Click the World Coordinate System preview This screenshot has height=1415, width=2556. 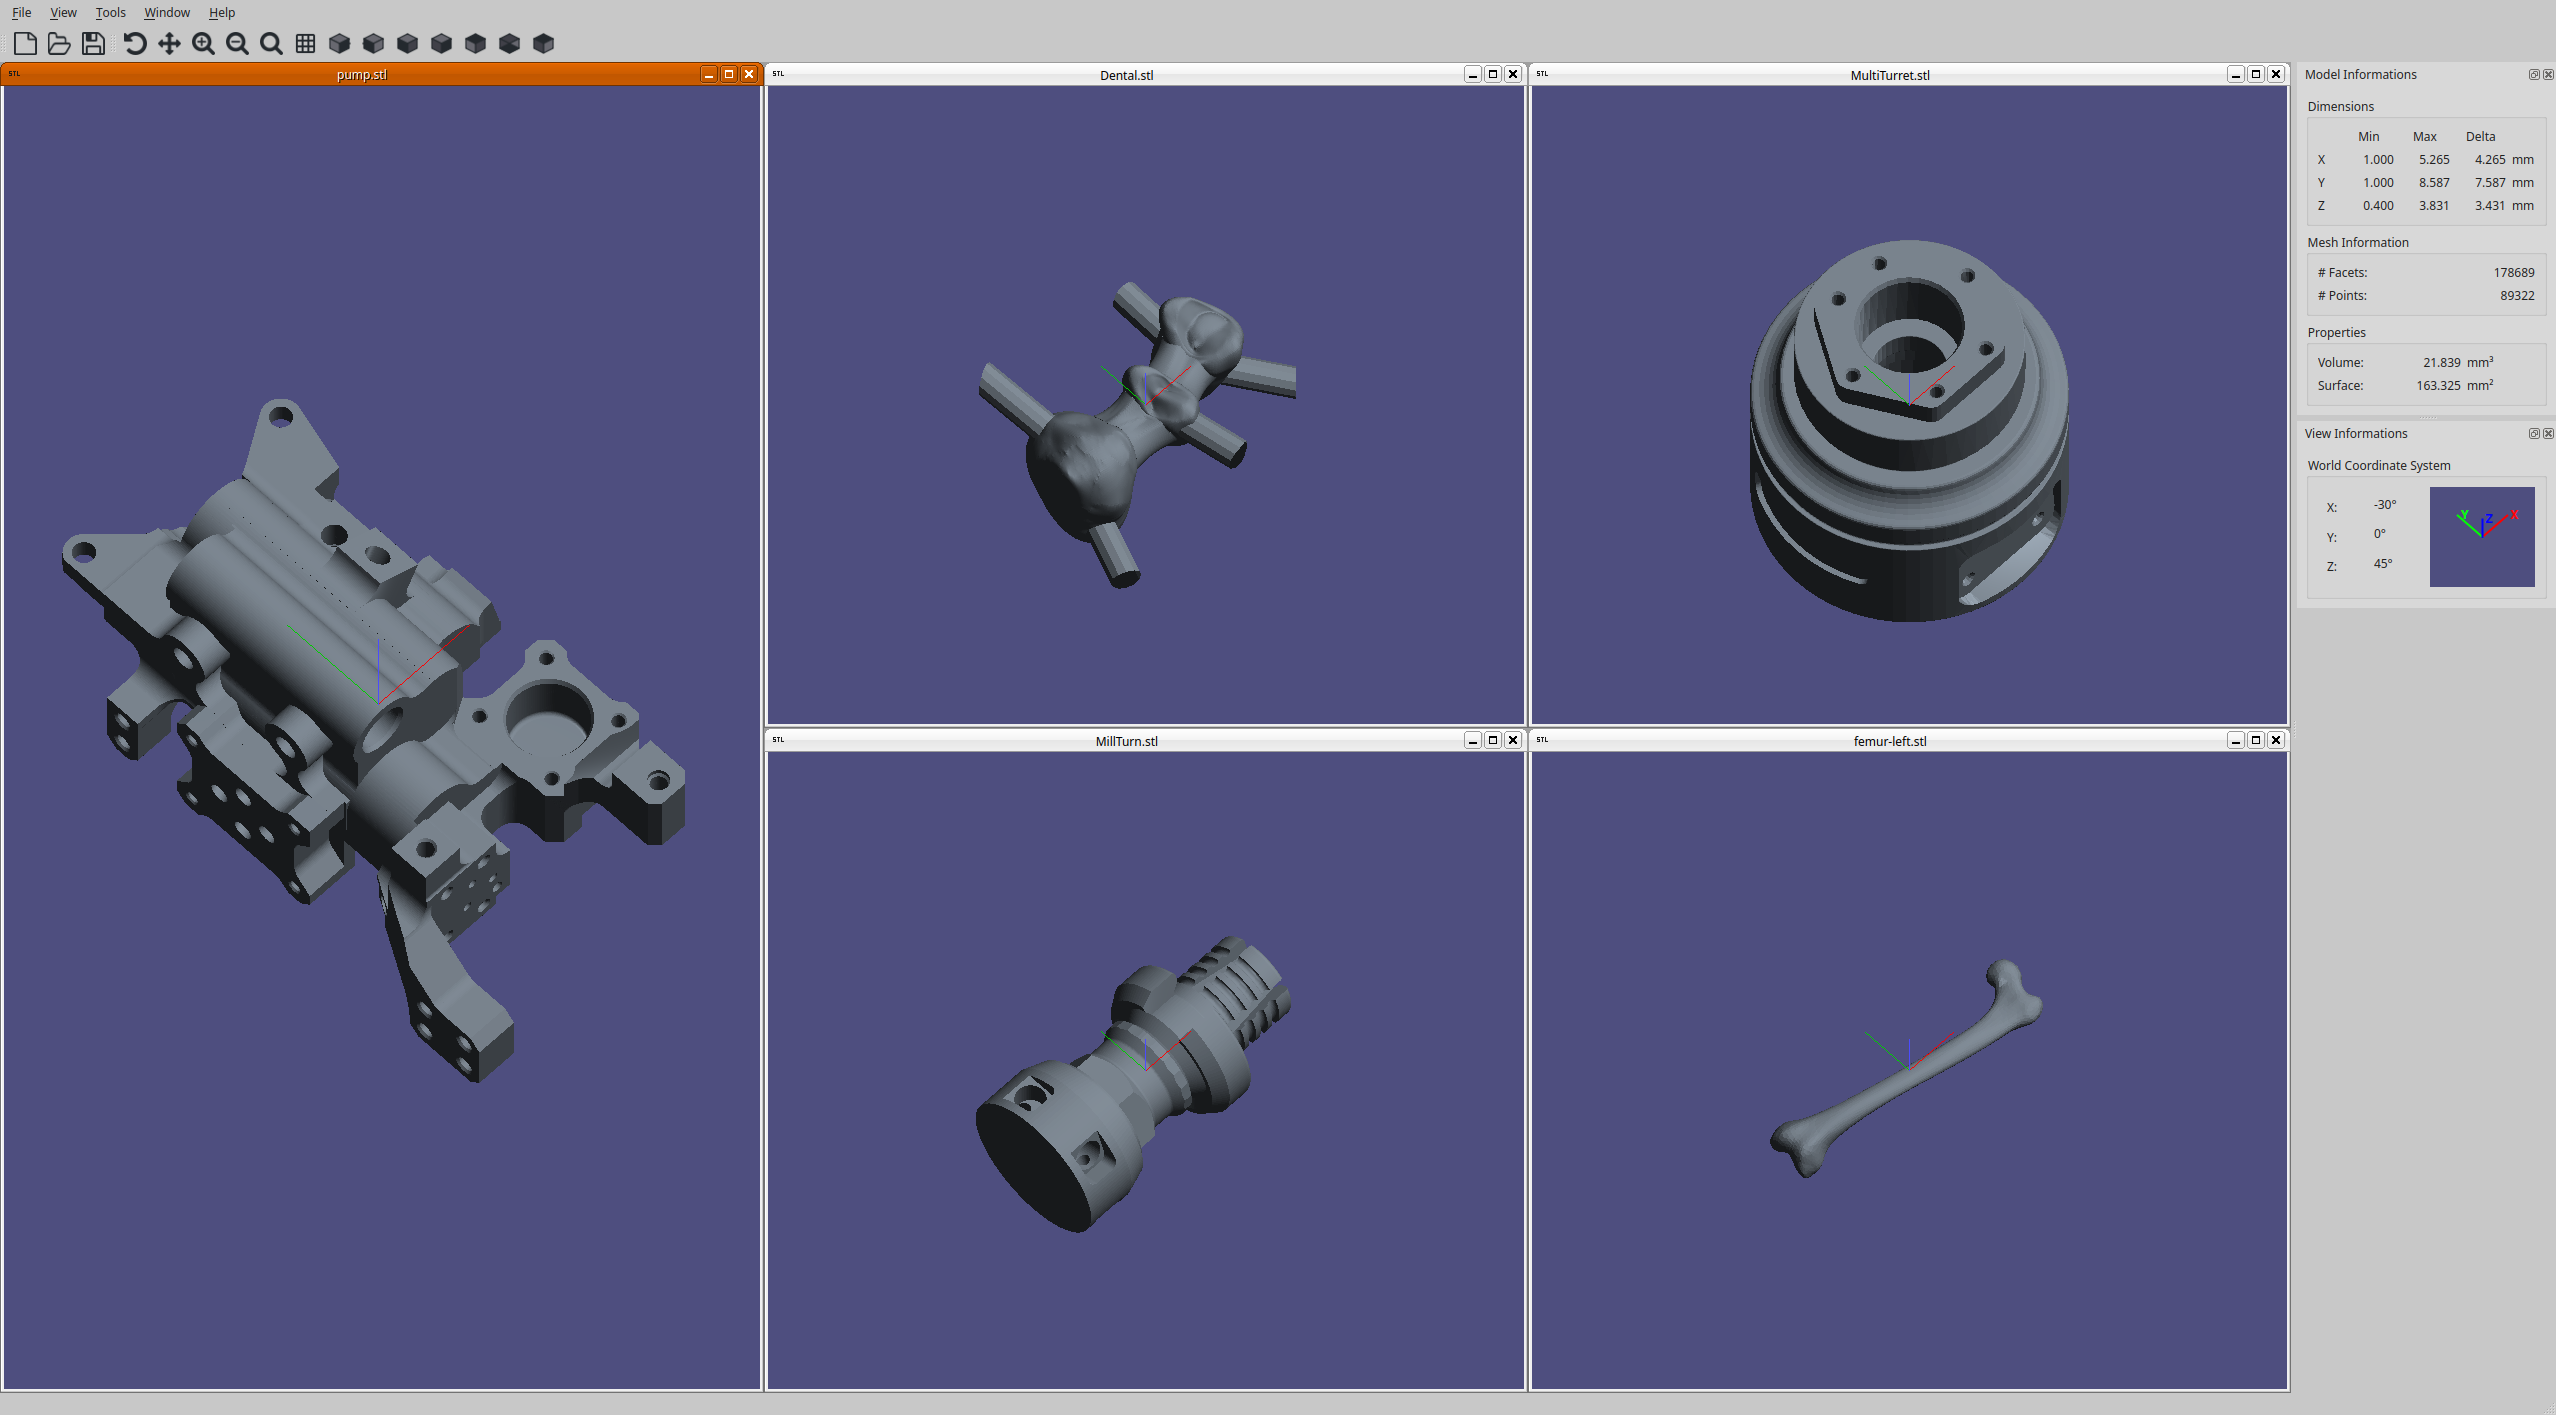pos(2482,537)
